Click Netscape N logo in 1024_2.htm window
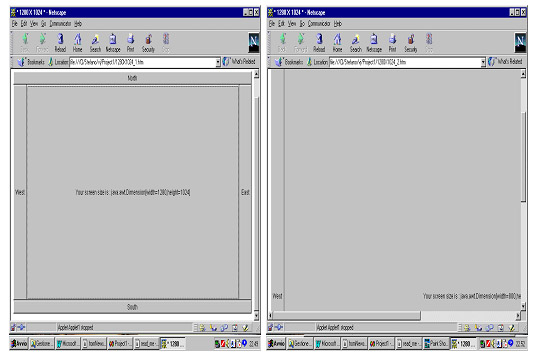The image size is (537, 362). point(520,42)
